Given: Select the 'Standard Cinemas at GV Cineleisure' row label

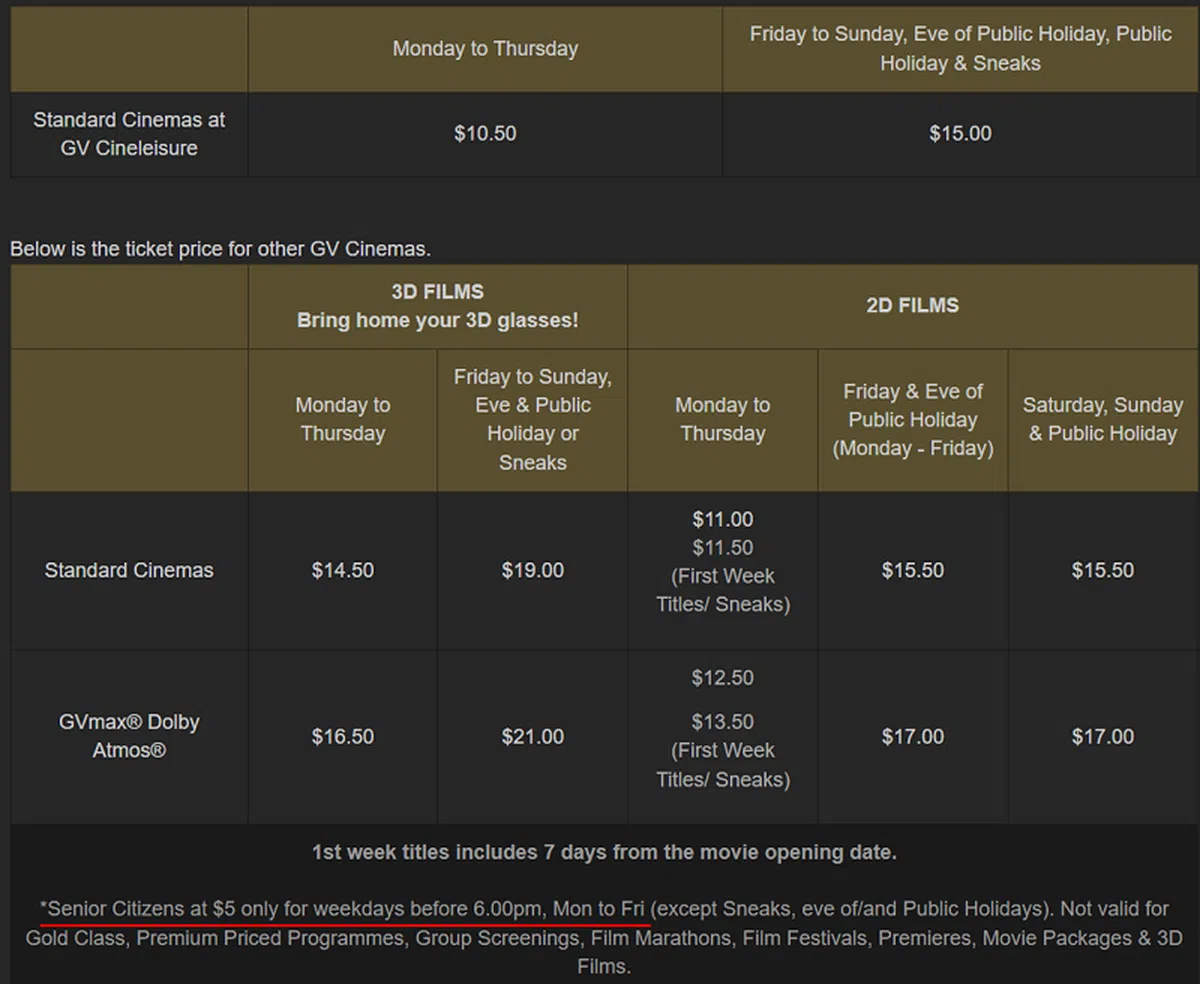Looking at the screenshot, I should tap(129, 134).
